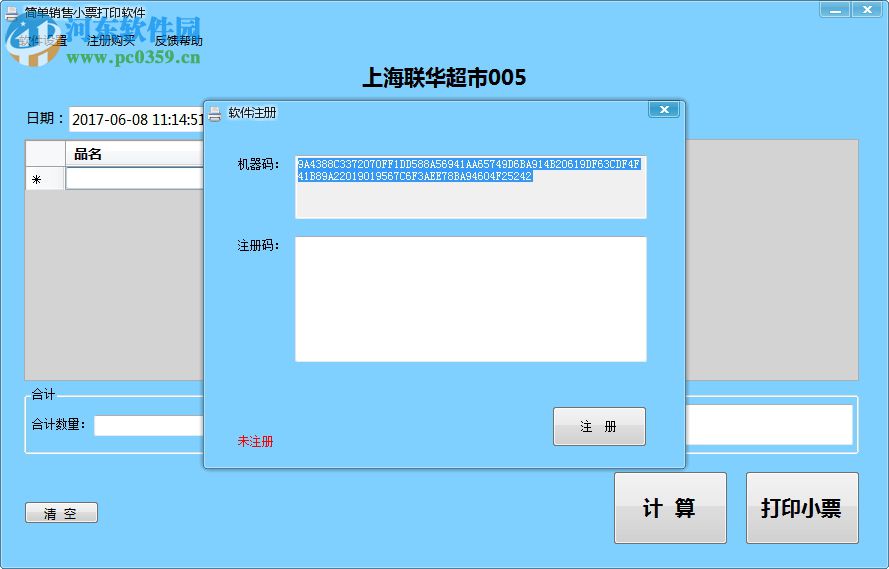Click the red 未注册 status text

[x=255, y=441]
